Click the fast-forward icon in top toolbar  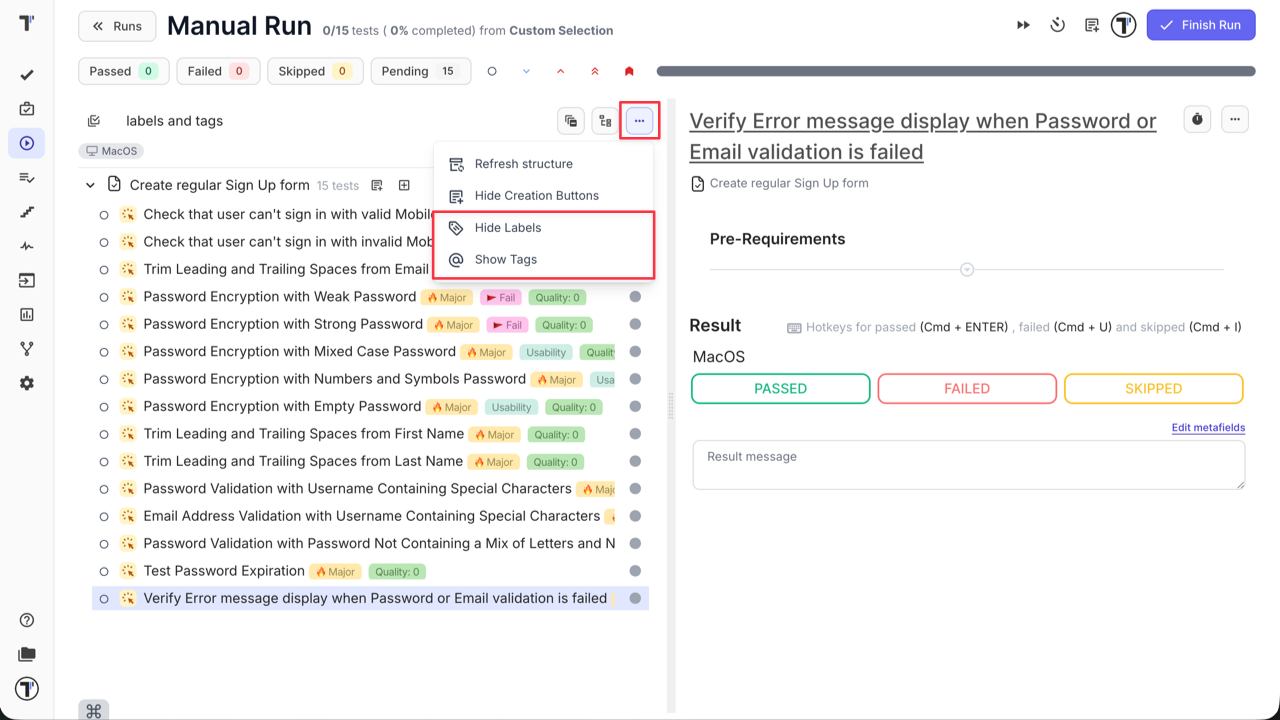click(1022, 24)
